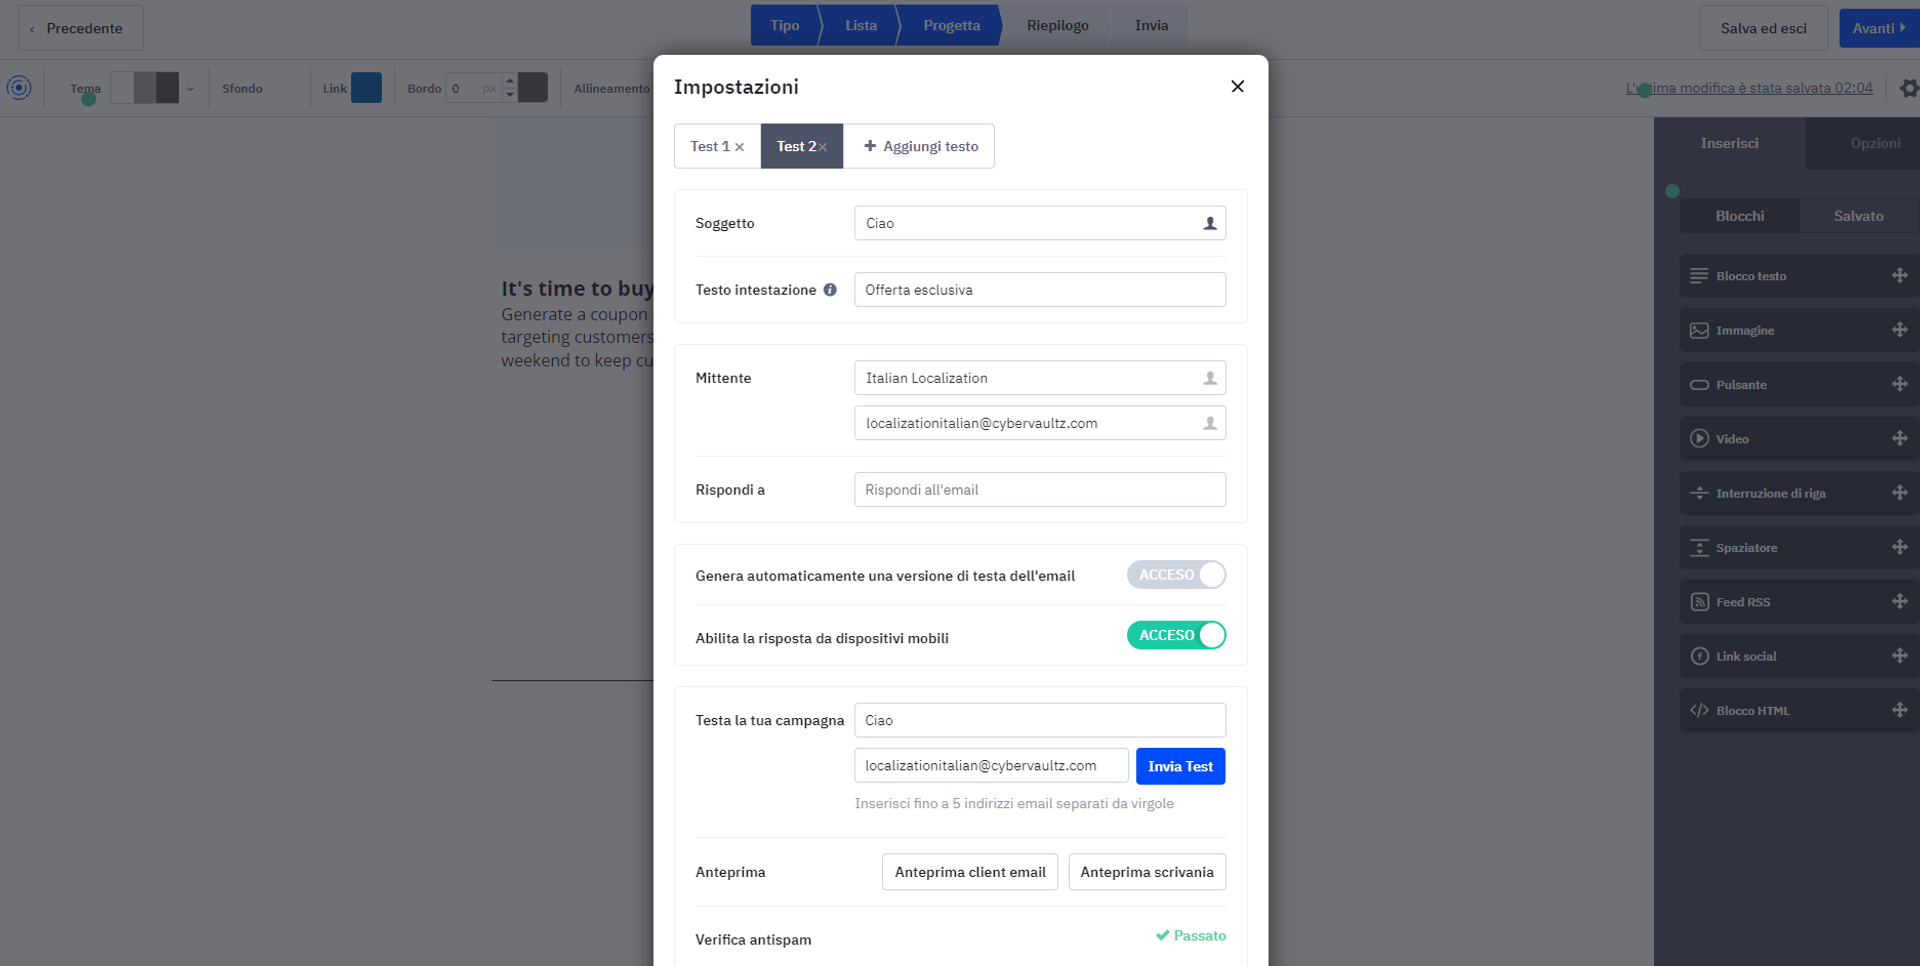Pick the blue Link color swatch
Viewport: 1920px width, 966px height.
(366, 88)
